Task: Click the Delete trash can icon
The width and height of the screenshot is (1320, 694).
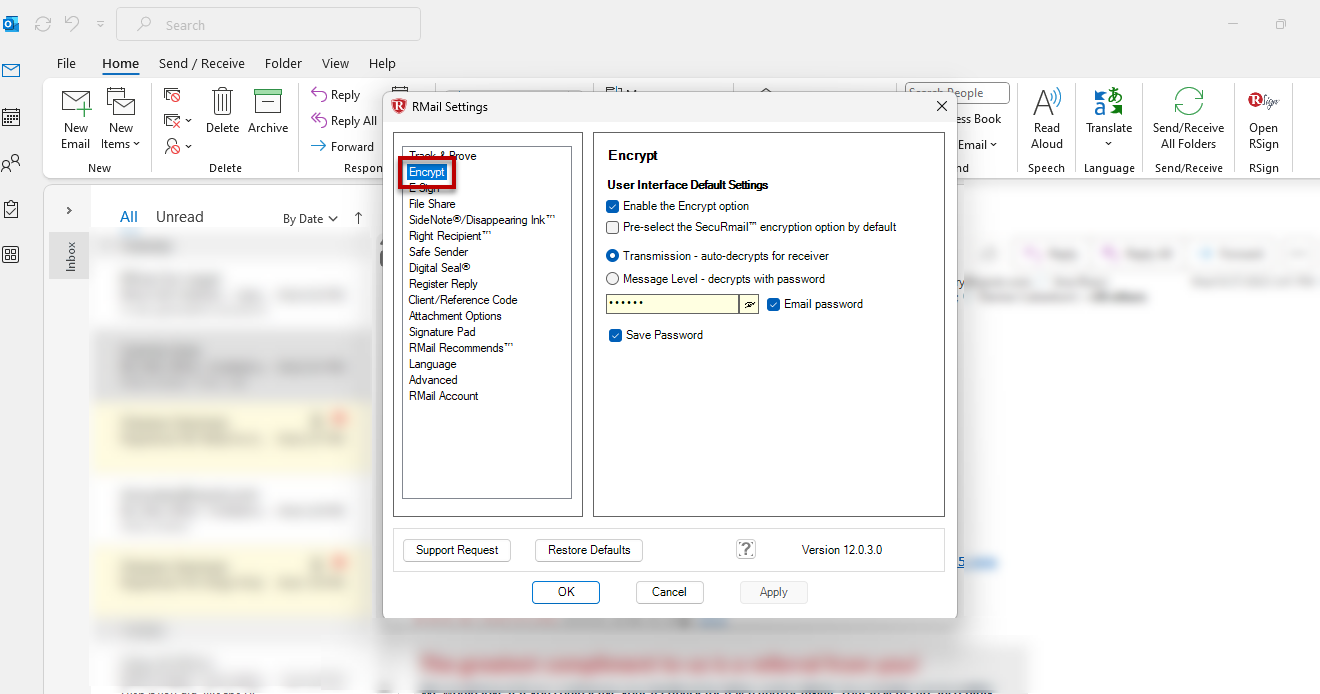Action: tap(222, 102)
